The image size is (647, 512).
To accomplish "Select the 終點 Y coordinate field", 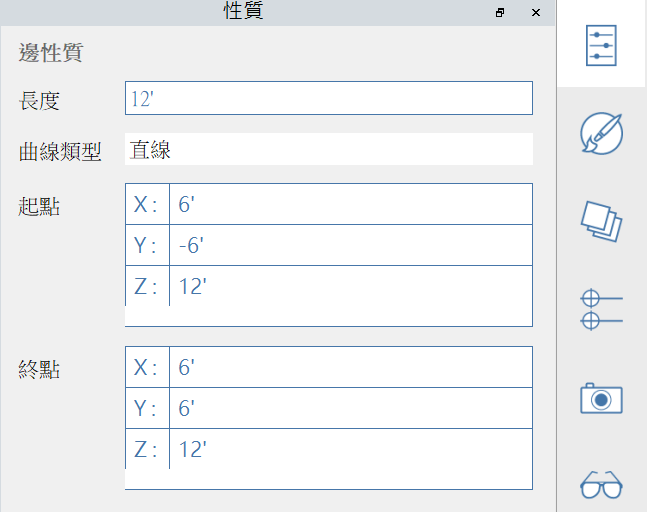I will tap(349, 409).
